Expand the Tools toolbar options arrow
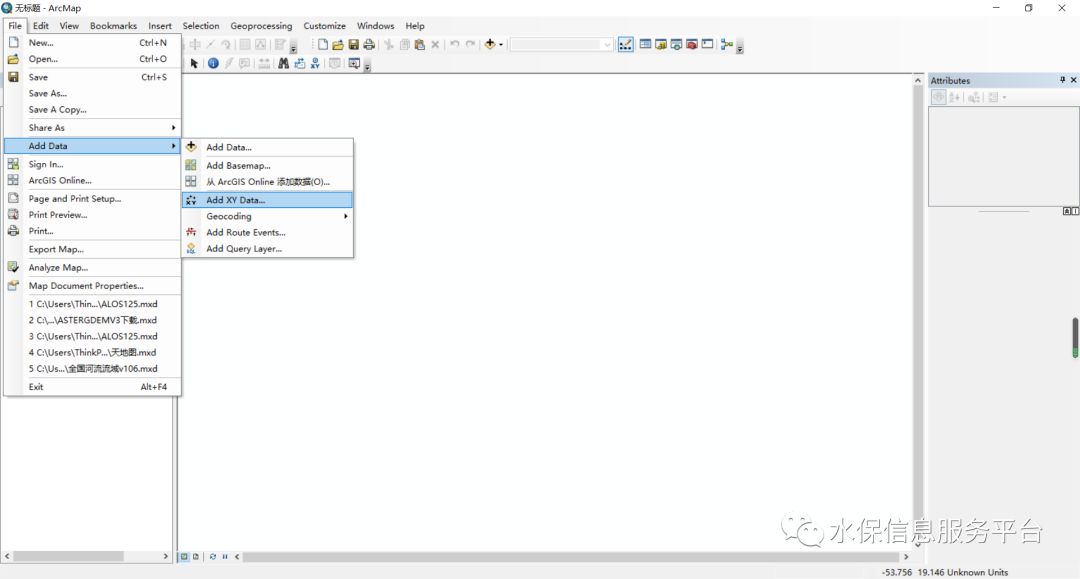The height and width of the screenshot is (579, 1080). coord(367,66)
